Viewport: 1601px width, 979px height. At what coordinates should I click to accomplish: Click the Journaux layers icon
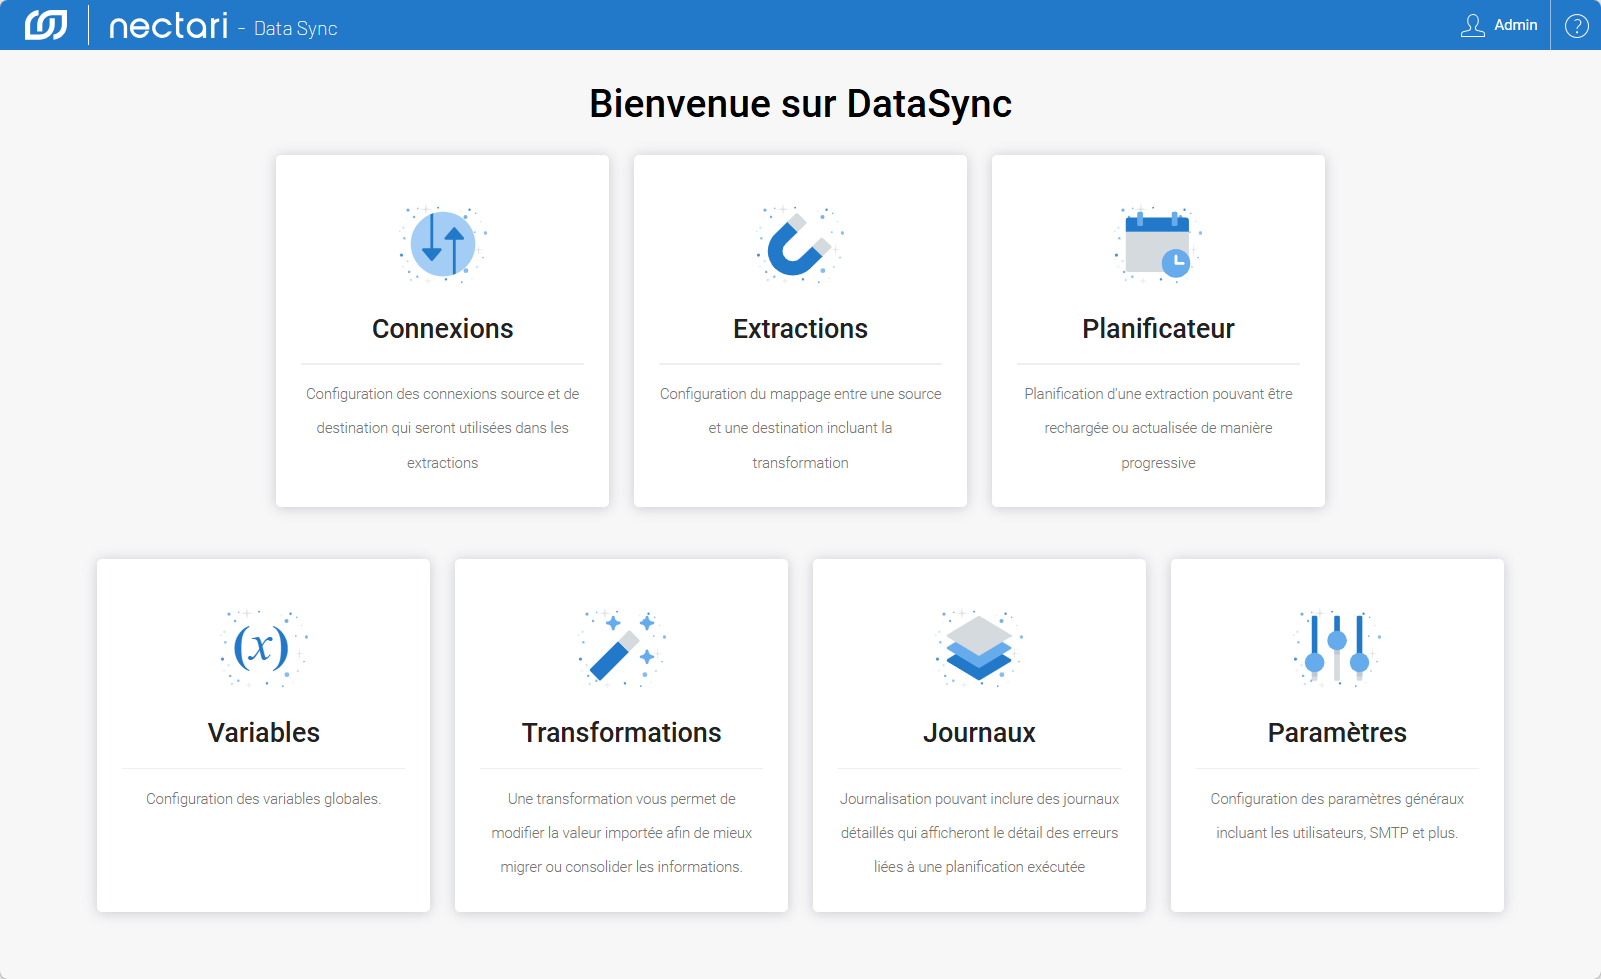[979, 648]
